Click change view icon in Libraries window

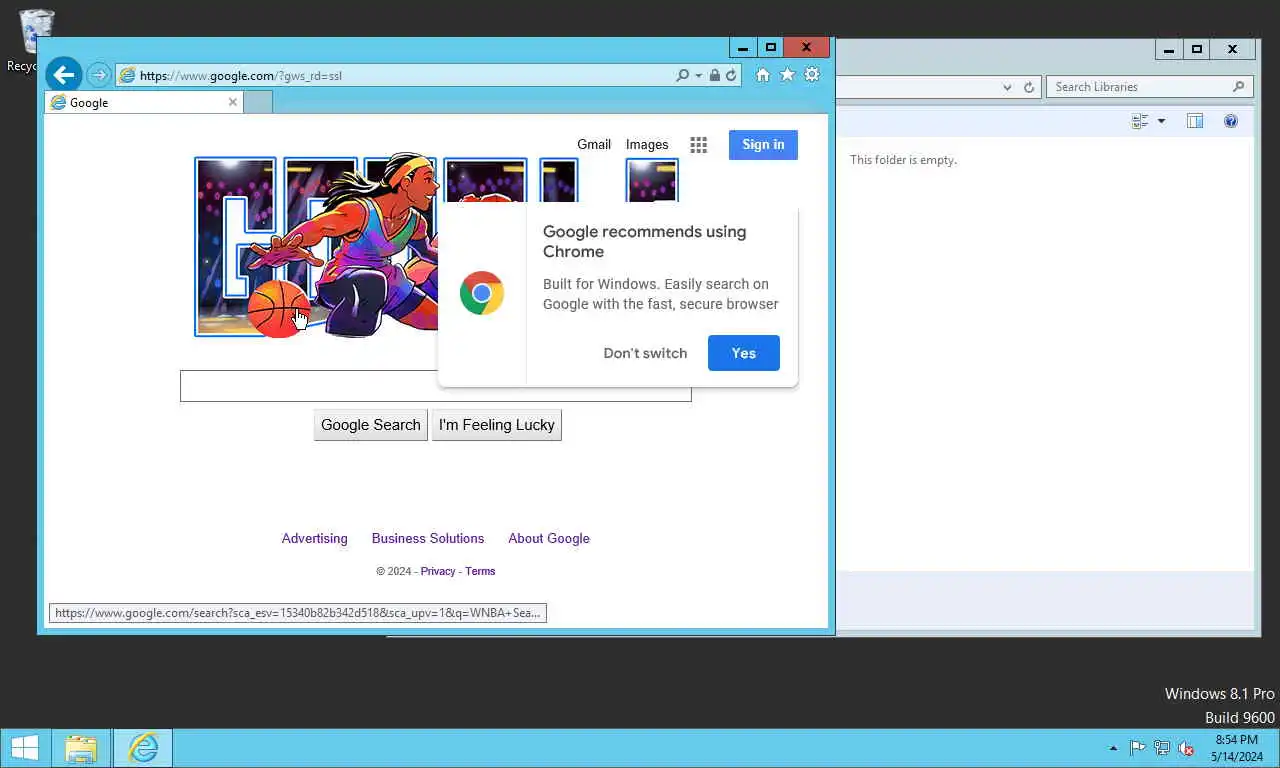tap(1140, 121)
